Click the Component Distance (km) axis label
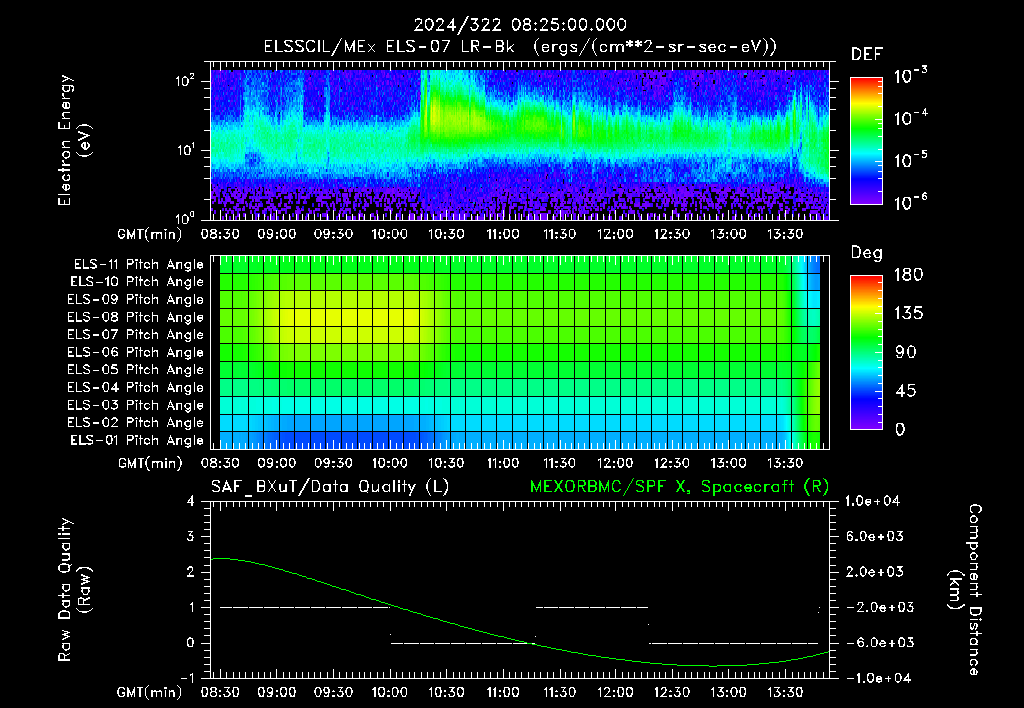Image resolution: width=1024 pixels, height=708 pixels. tap(965, 589)
